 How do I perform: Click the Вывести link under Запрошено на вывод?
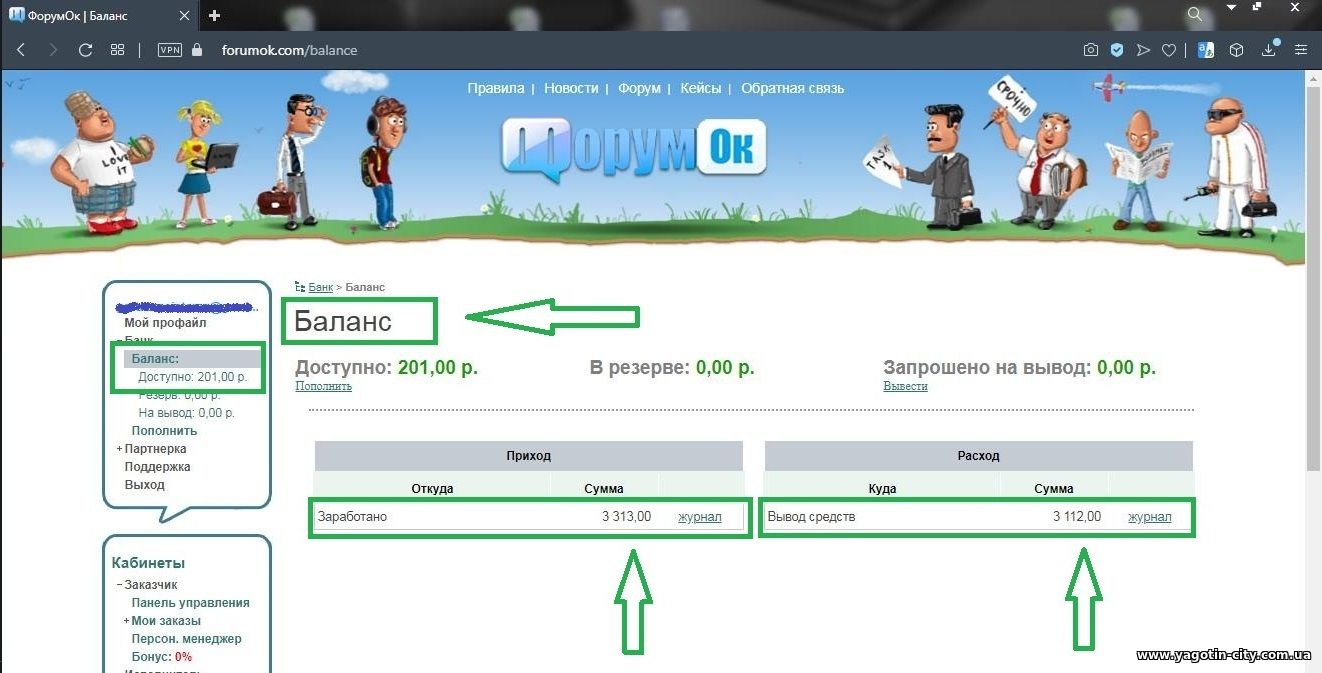[905, 386]
